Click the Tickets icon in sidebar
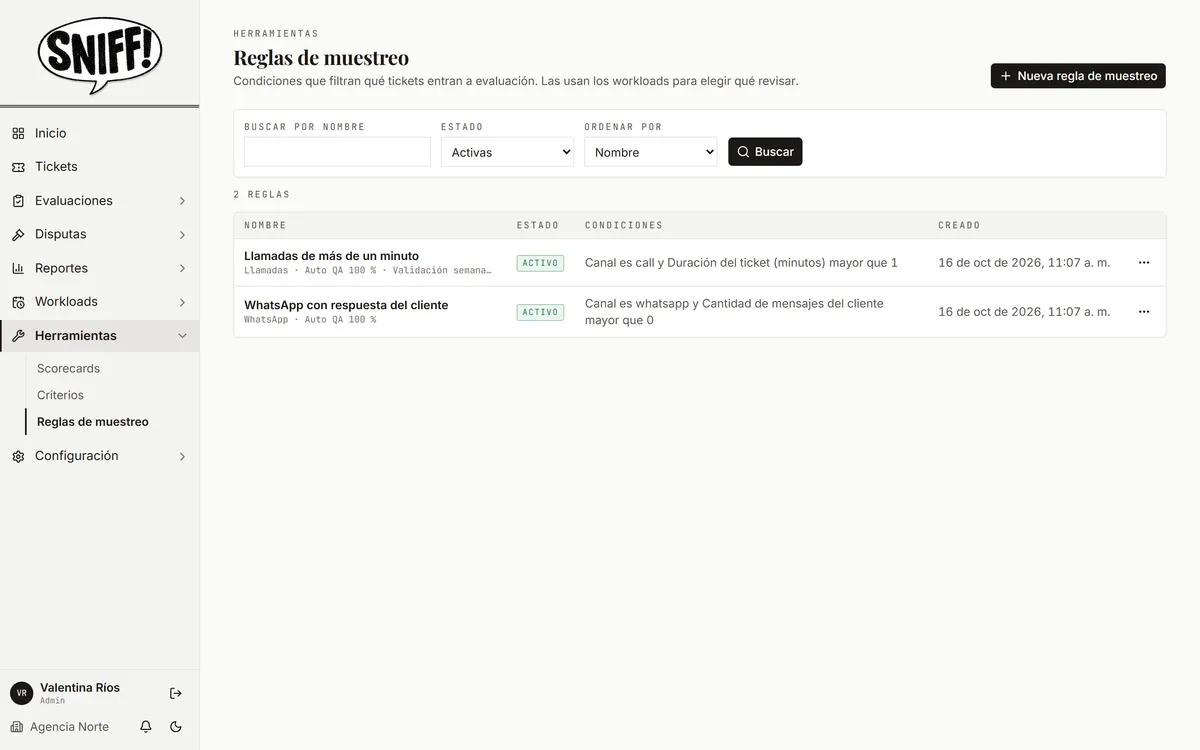The image size is (1200, 750). (x=18, y=167)
